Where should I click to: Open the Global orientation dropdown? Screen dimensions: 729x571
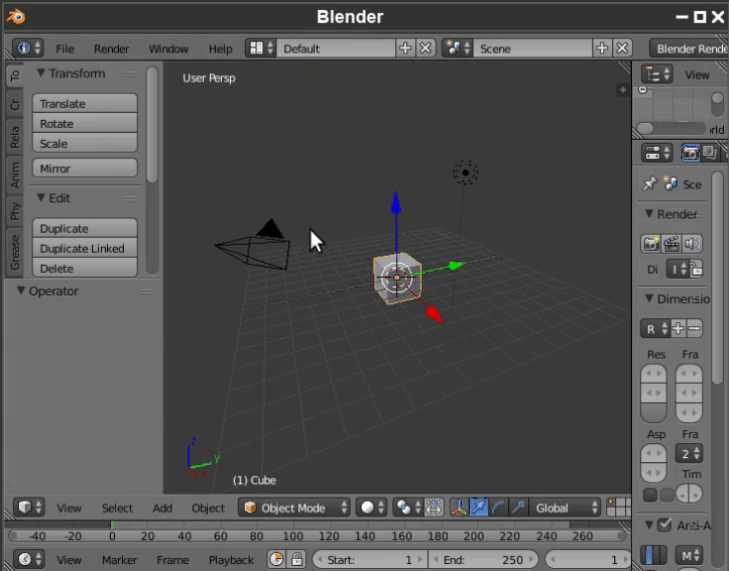coord(564,507)
